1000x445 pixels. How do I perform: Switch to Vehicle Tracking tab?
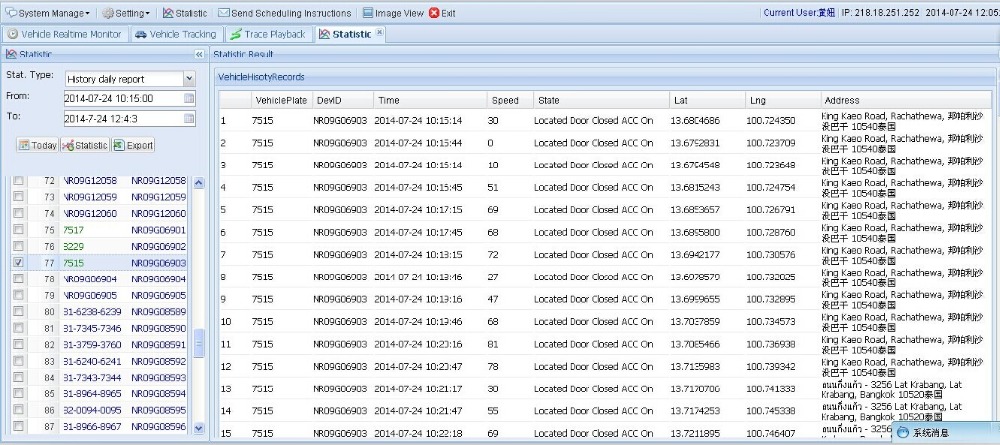(176, 34)
